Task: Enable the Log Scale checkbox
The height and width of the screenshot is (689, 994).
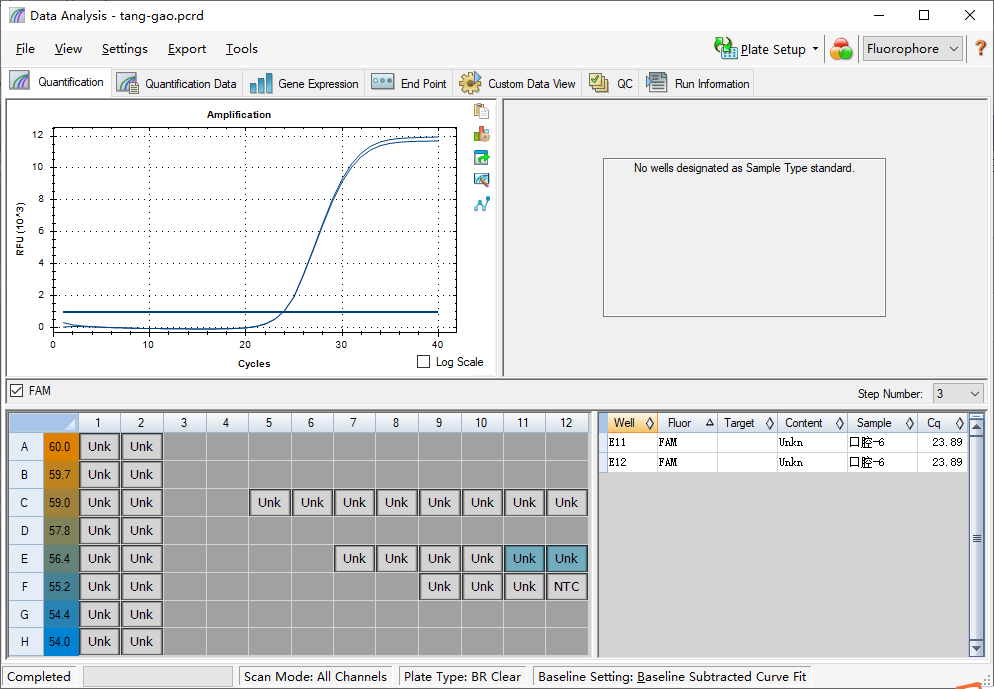Action: pyautogui.click(x=423, y=362)
